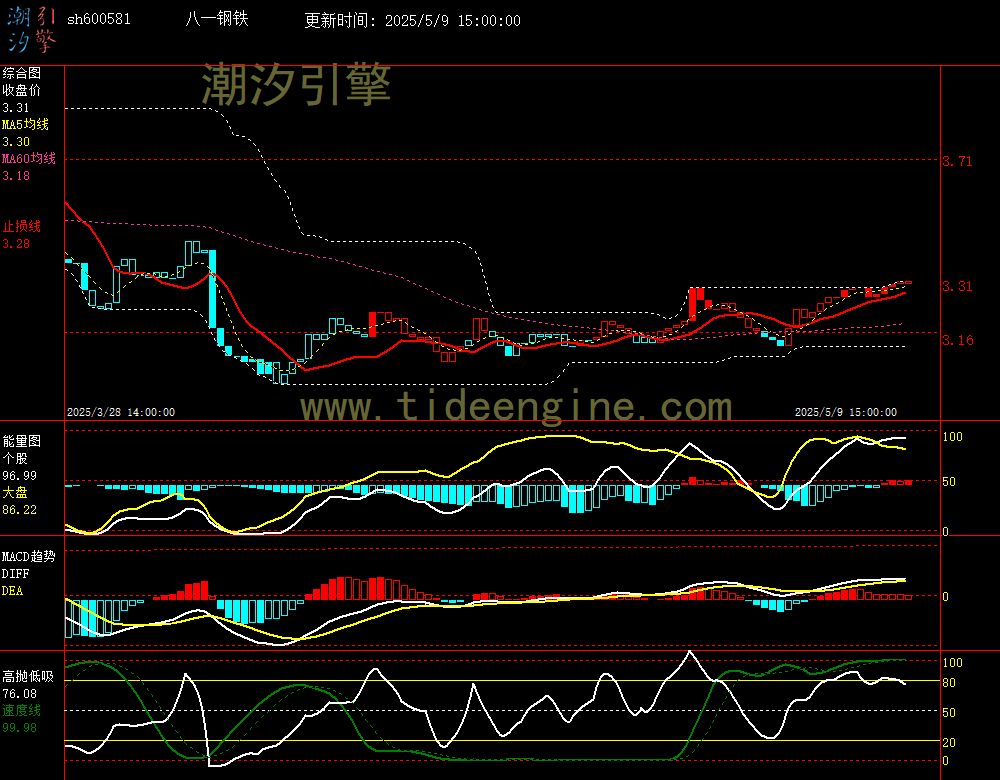Click the 0 axis label of MACD panel

pos(946,597)
